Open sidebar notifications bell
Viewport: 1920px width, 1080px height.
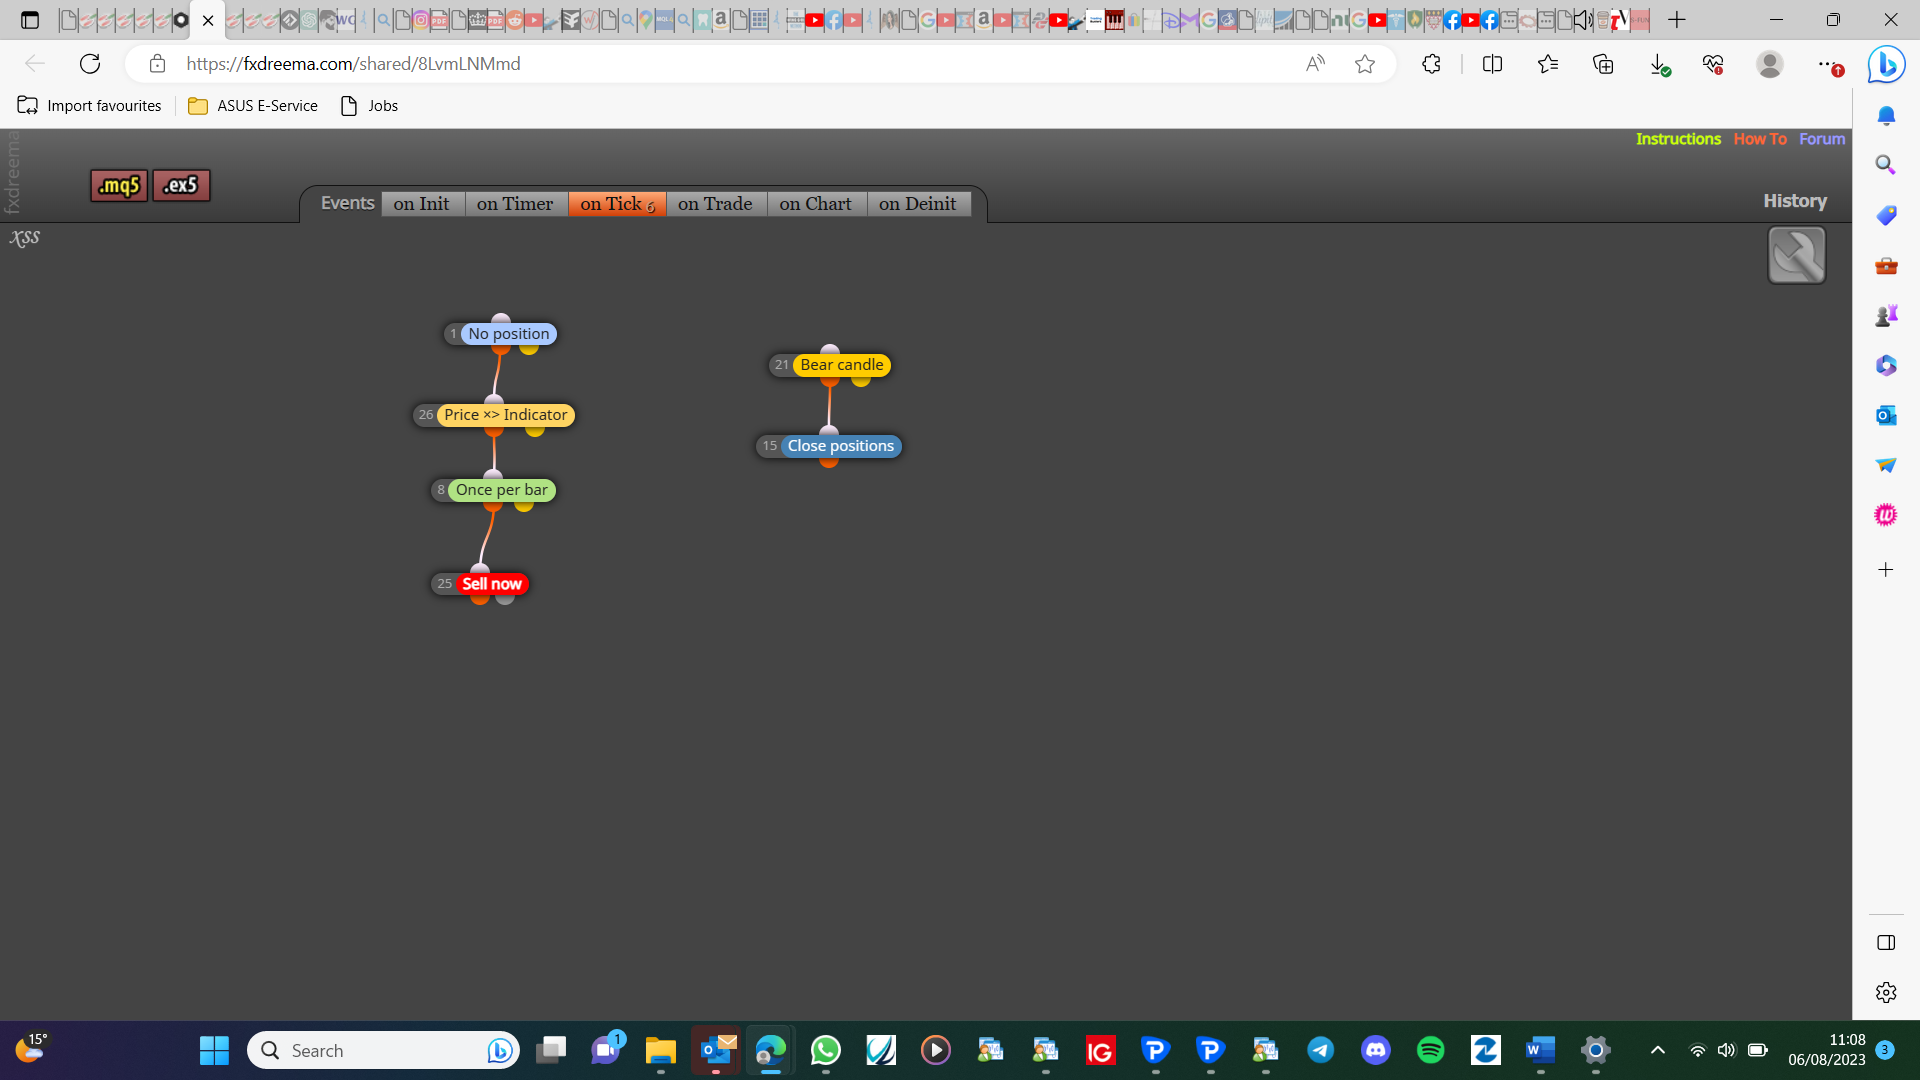coord(1886,115)
